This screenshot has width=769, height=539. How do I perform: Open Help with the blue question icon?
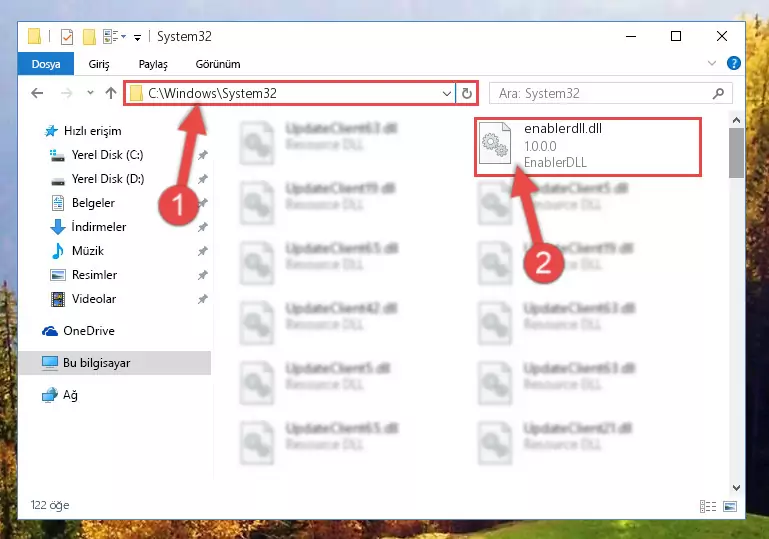(734, 63)
